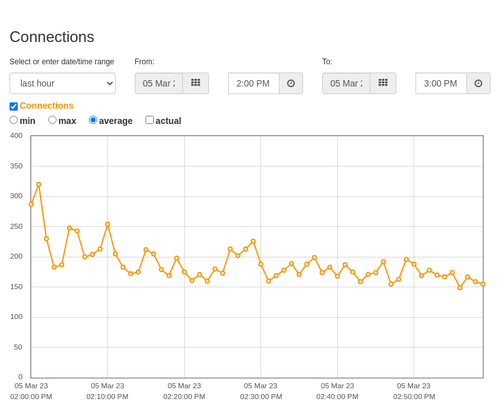Click the To time field '3:00 PM'

point(441,83)
